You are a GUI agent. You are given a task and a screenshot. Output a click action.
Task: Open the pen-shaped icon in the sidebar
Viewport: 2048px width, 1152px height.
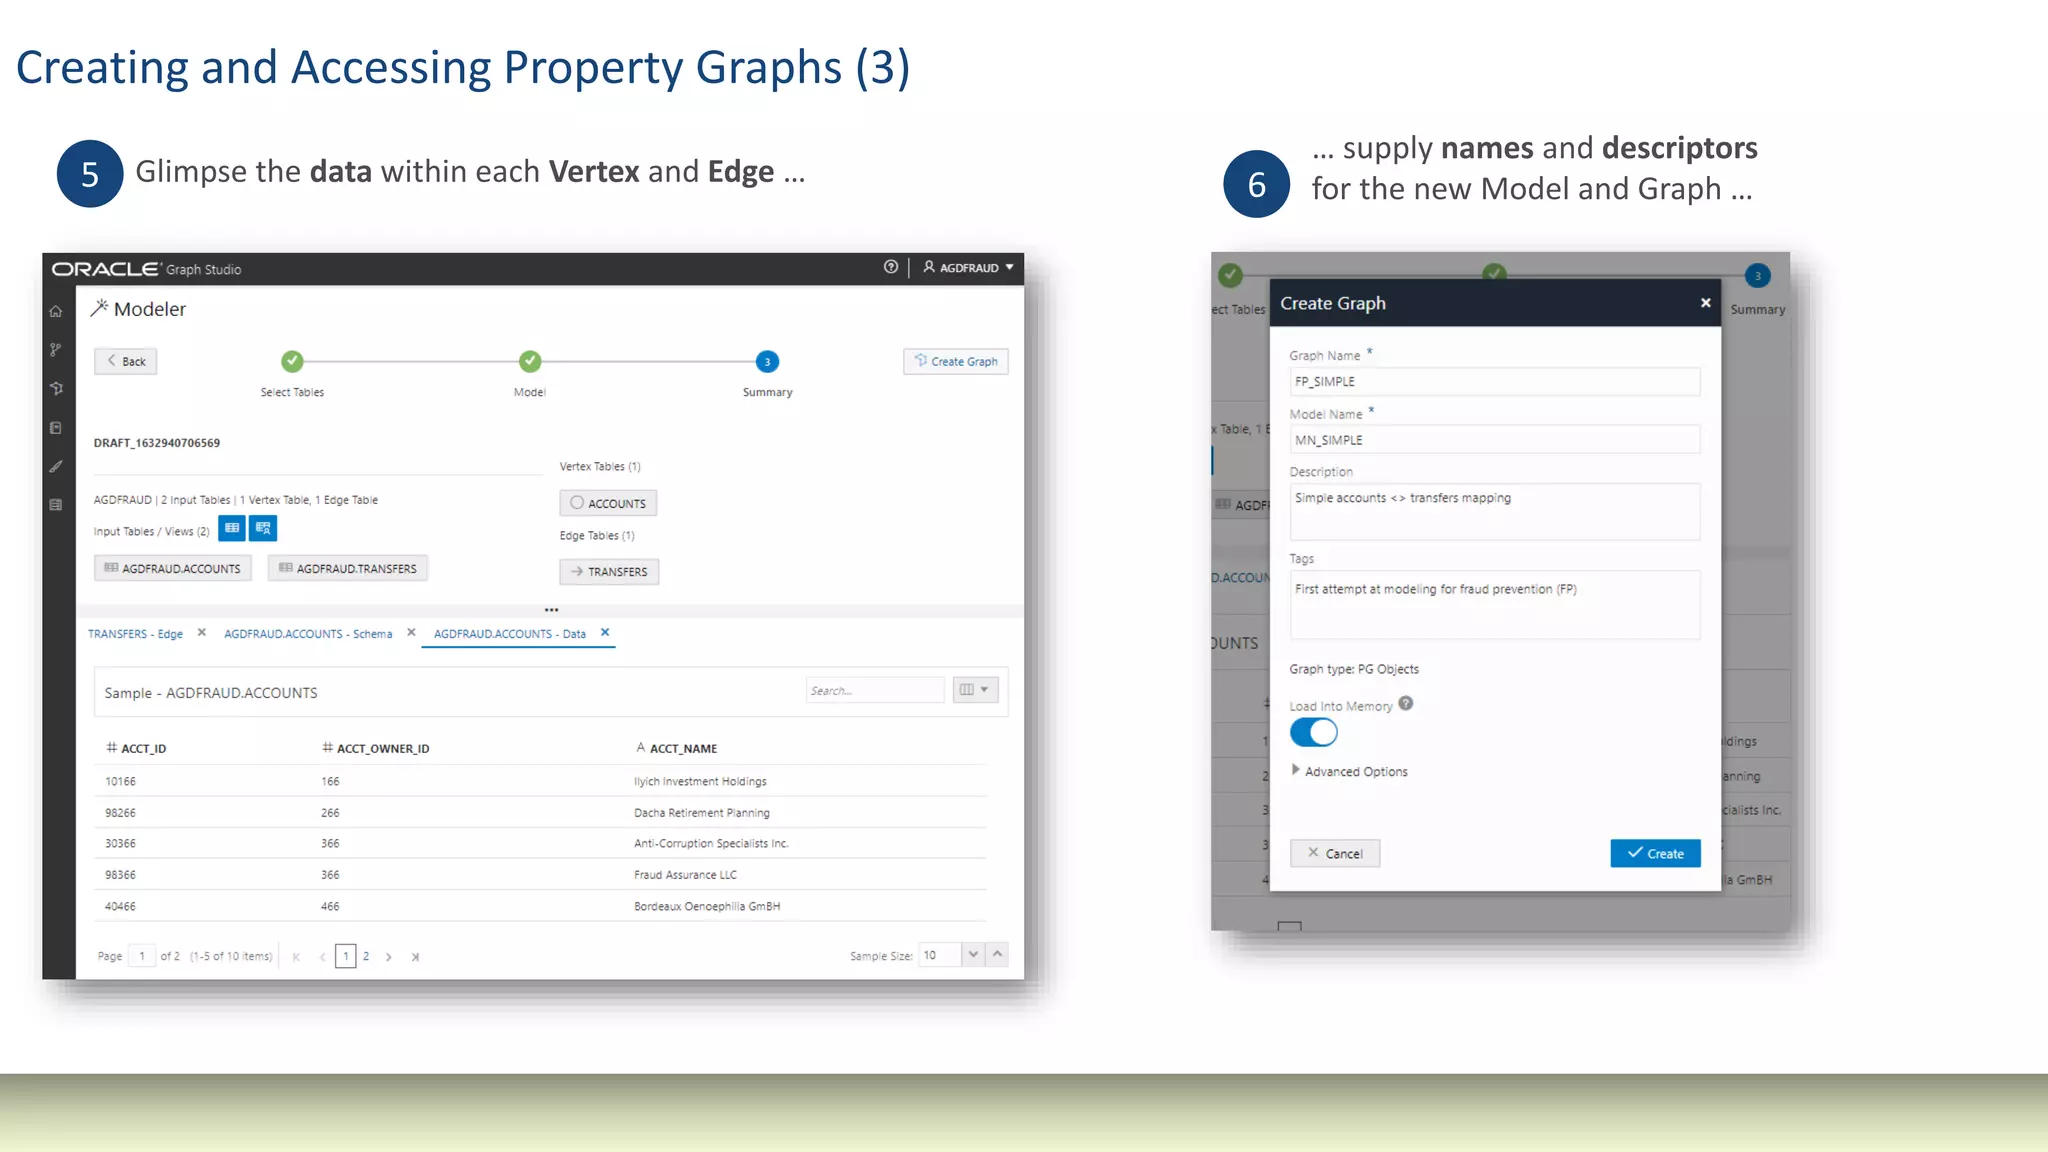click(x=56, y=466)
